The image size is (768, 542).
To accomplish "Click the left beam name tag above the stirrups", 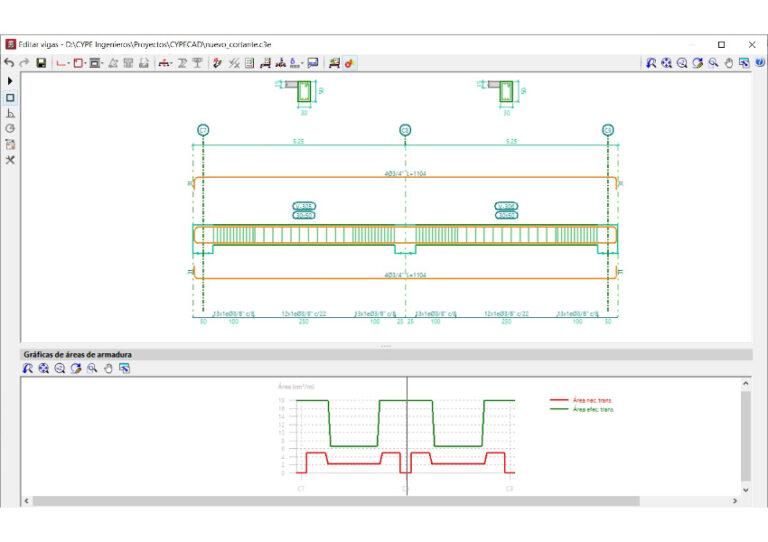I will coord(304,206).
